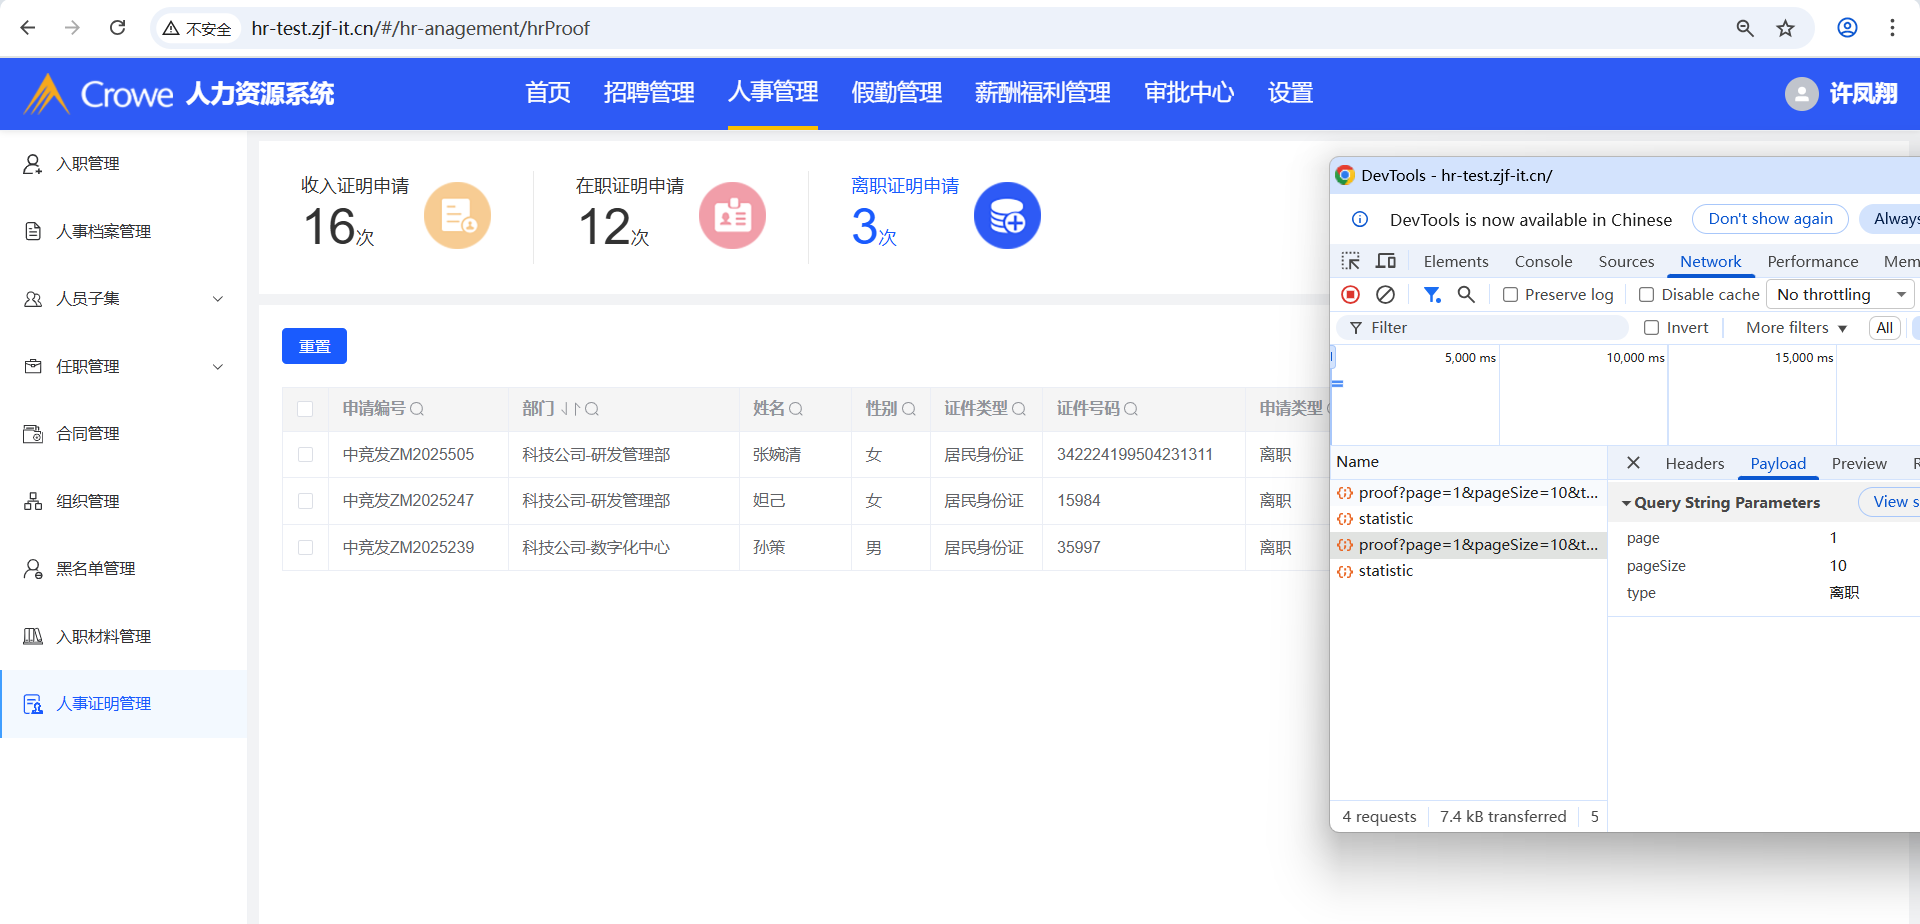Click the Don't show again button
Viewport: 1920px width, 924px height.
(x=1770, y=219)
